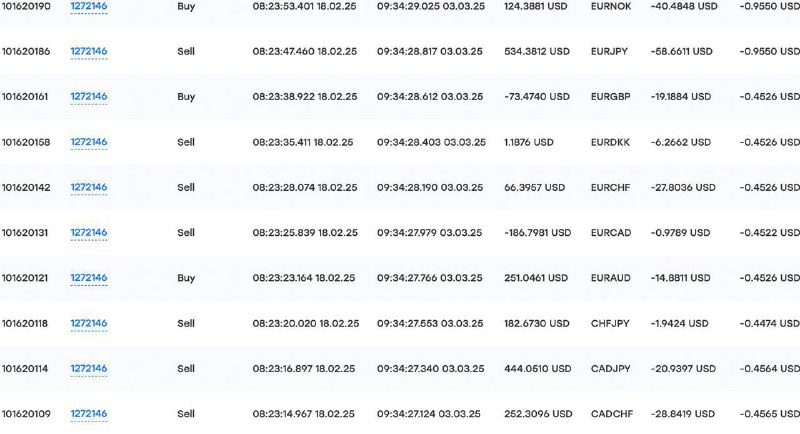The height and width of the screenshot is (434, 800).
Task: Select the CHFJPY symbol cell
Action: [x=610, y=323]
